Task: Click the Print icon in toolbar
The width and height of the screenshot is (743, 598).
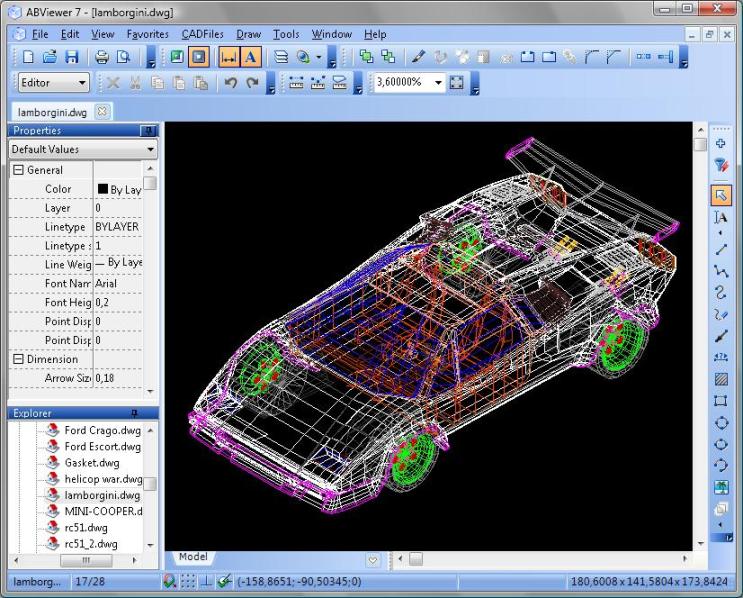Action: [x=101, y=57]
